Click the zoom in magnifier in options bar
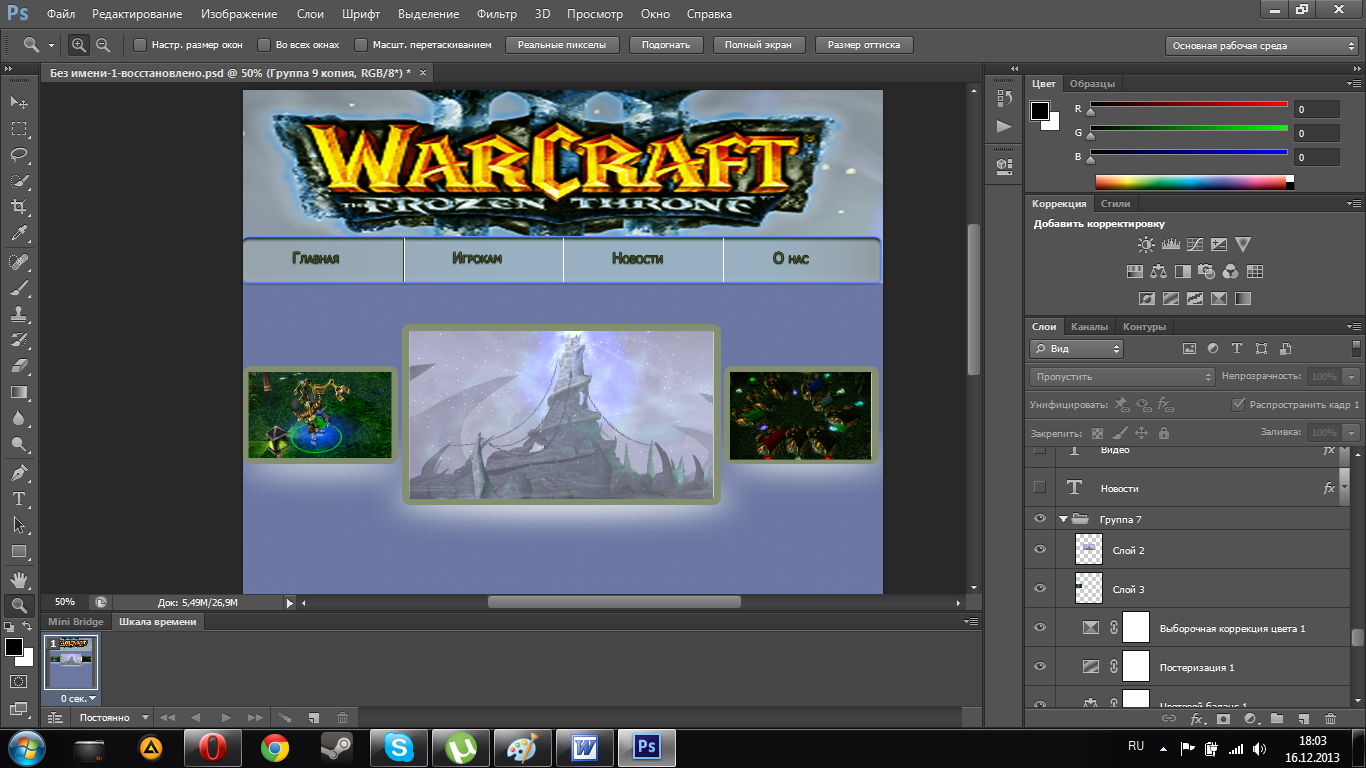The width and height of the screenshot is (1366, 768). pyautogui.click(x=79, y=45)
